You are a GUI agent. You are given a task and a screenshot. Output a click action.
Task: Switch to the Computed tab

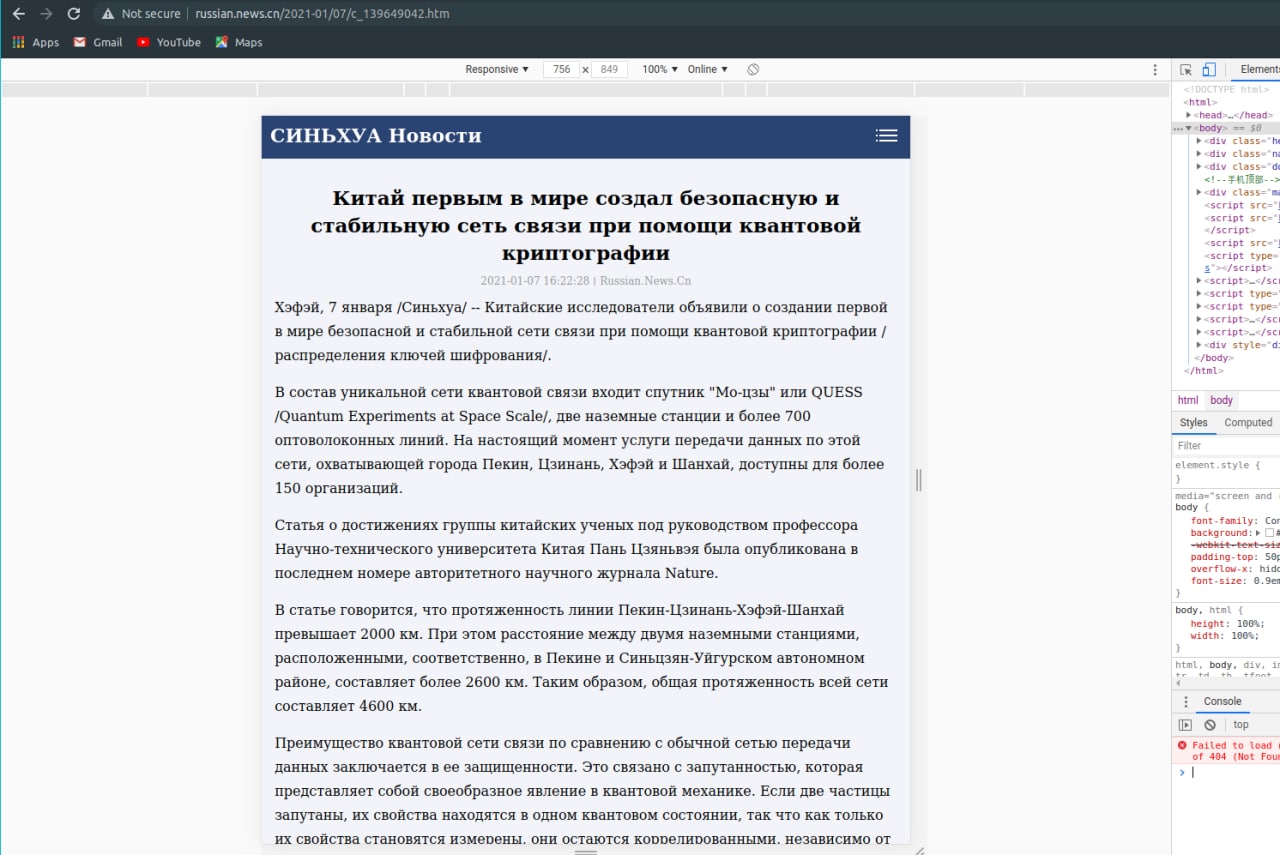click(x=1248, y=423)
